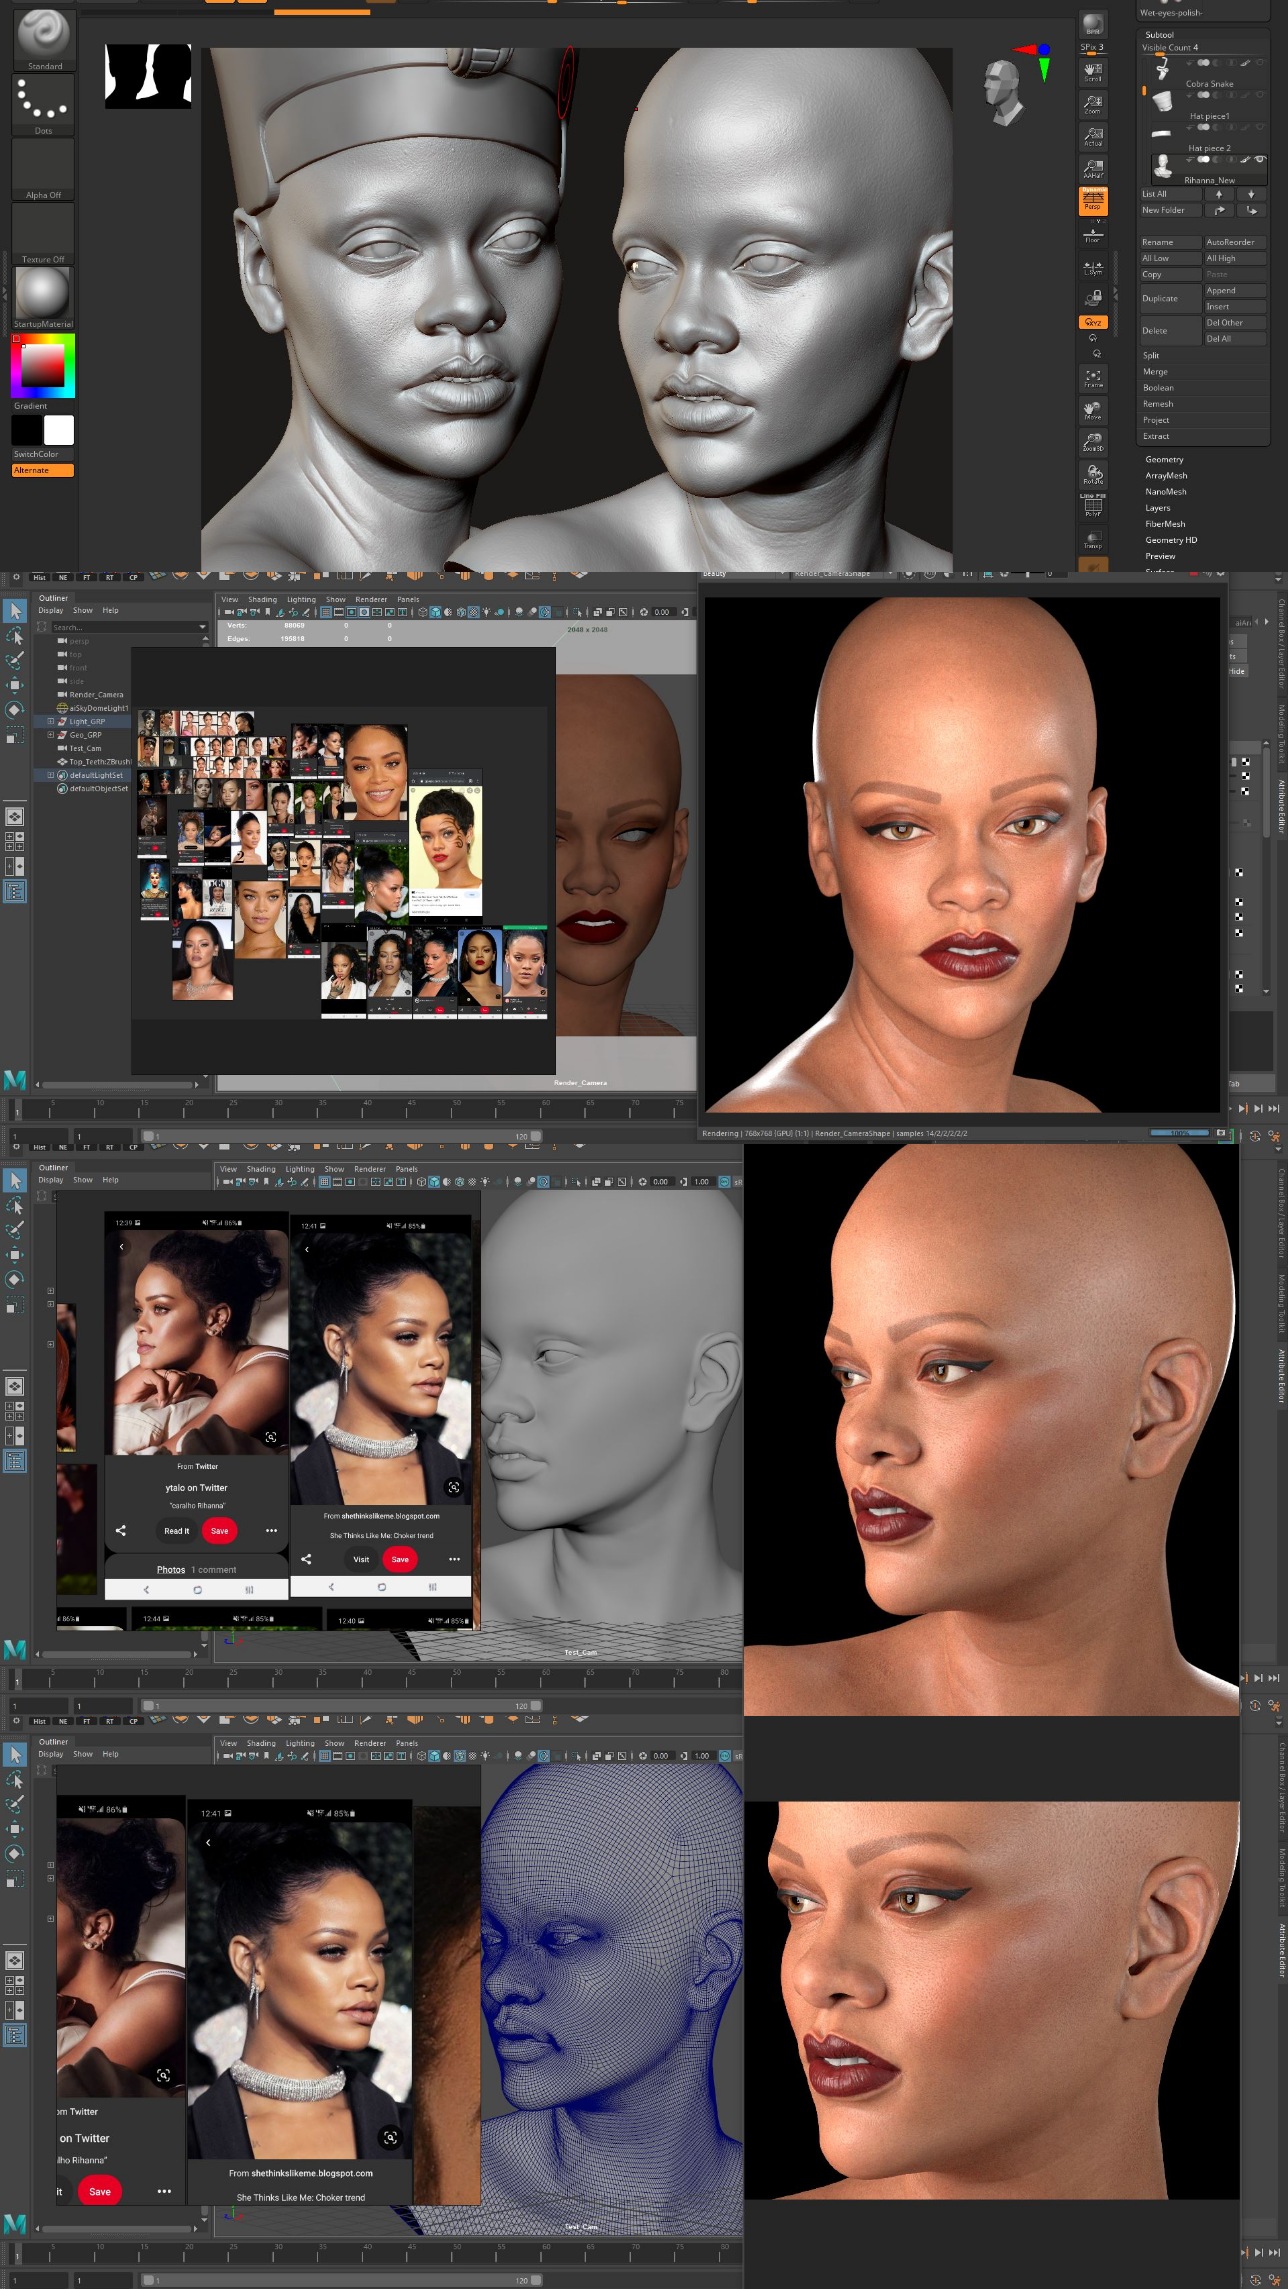Open the Remesh submenu
The width and height of the screenshot is (1288, 2289).
[1158, 403]
